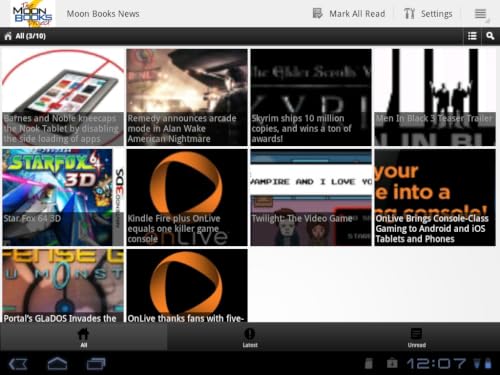Open Men In Black 3 Teaser Trailer
Image resolution: width=500 pixels, height=375 pixels.
(435, 97)
